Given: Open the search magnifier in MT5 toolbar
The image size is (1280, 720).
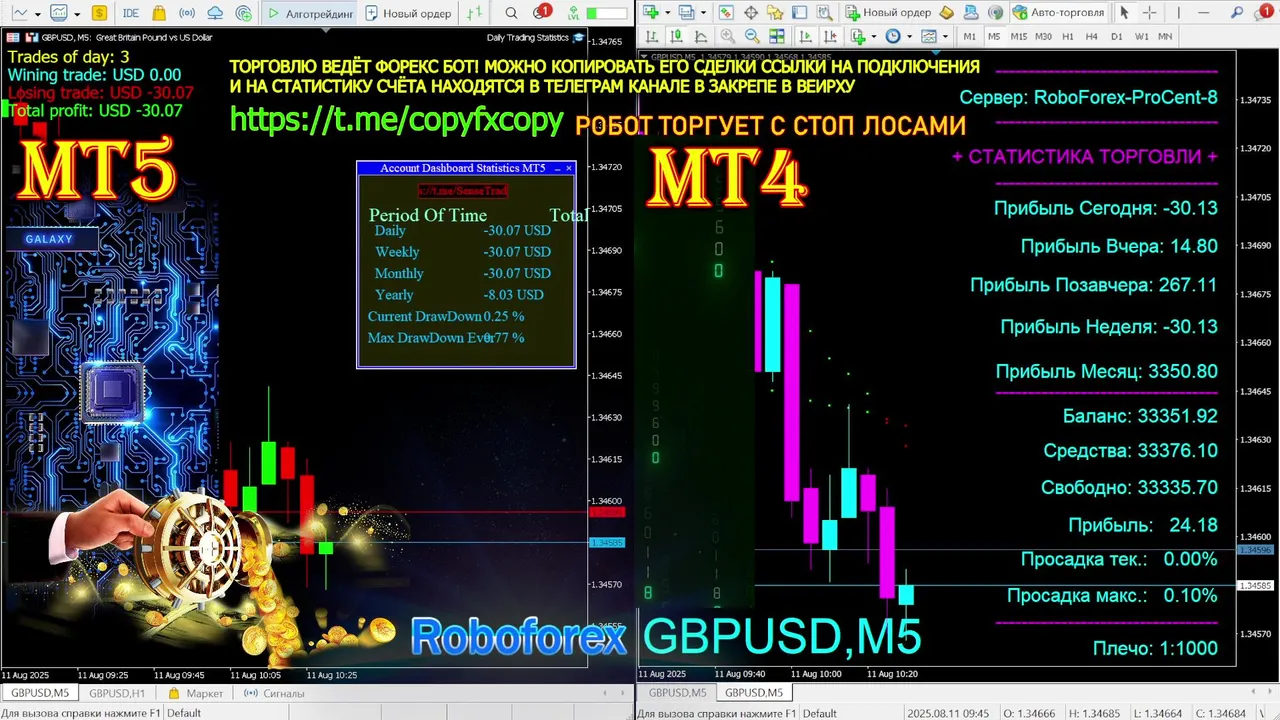Looking at the screenshot, I should click(511, 13).
